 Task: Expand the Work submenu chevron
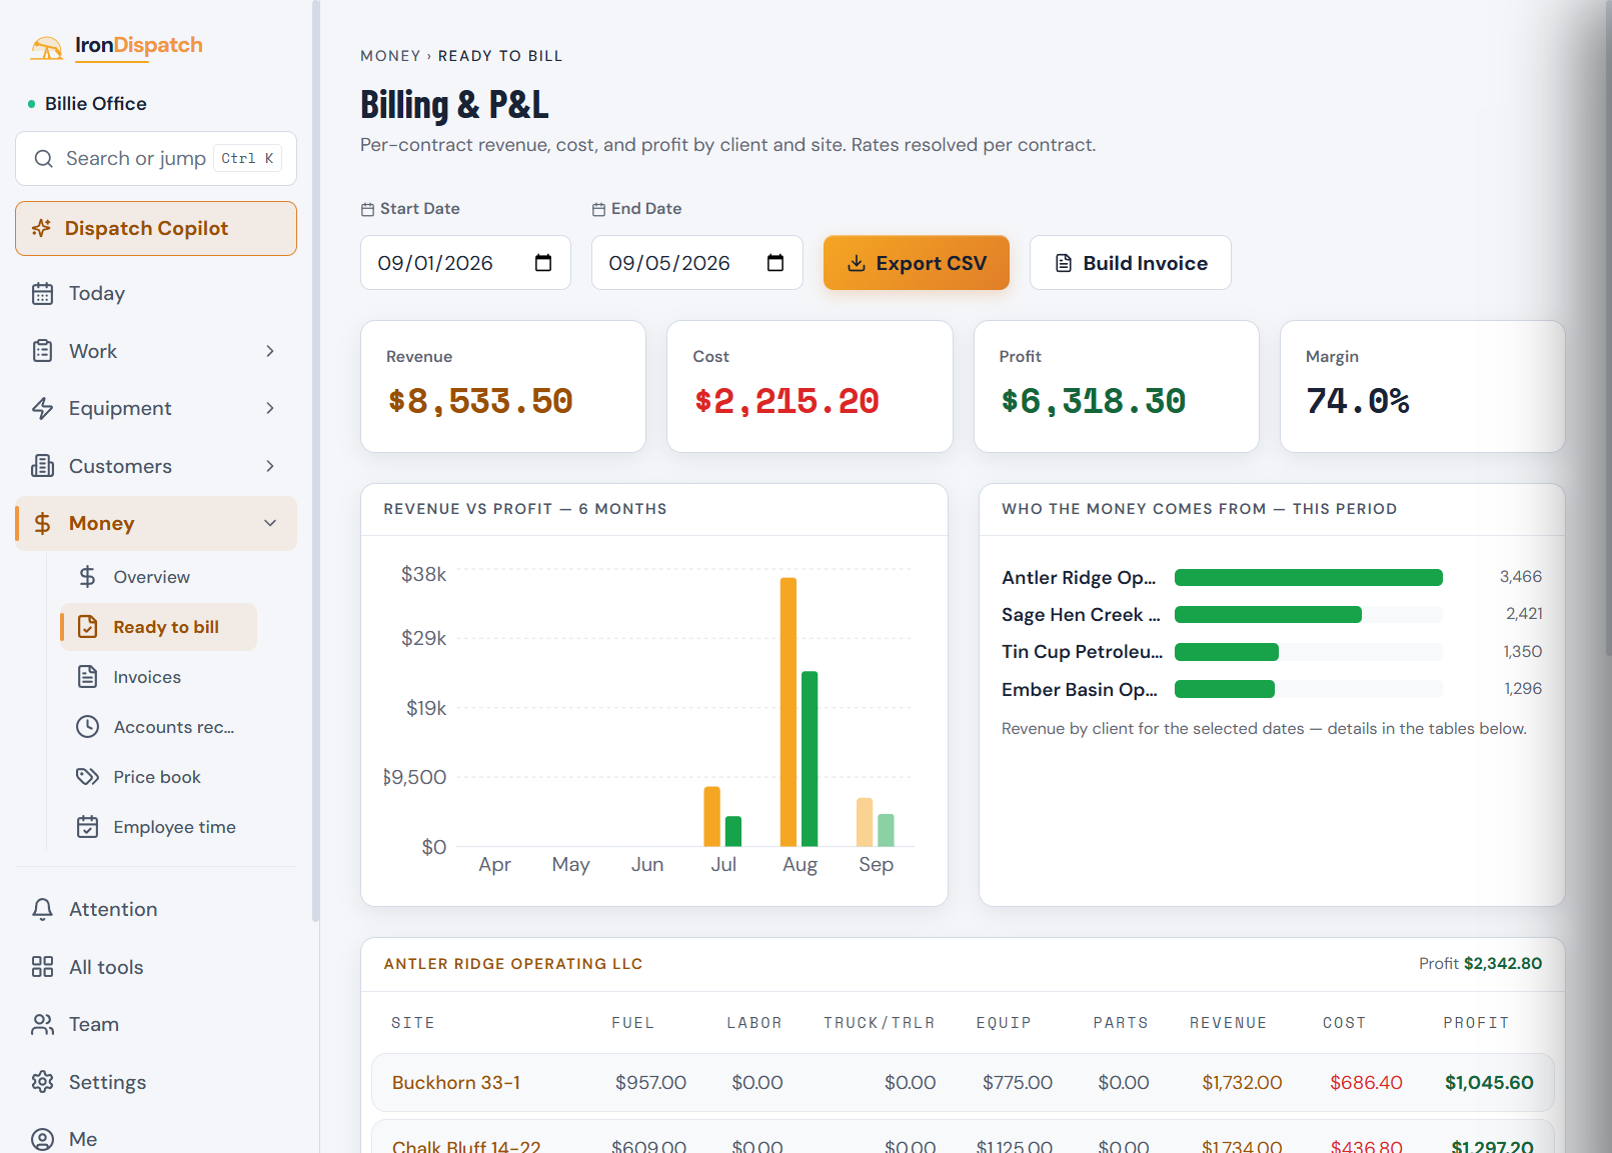(270, 351)
